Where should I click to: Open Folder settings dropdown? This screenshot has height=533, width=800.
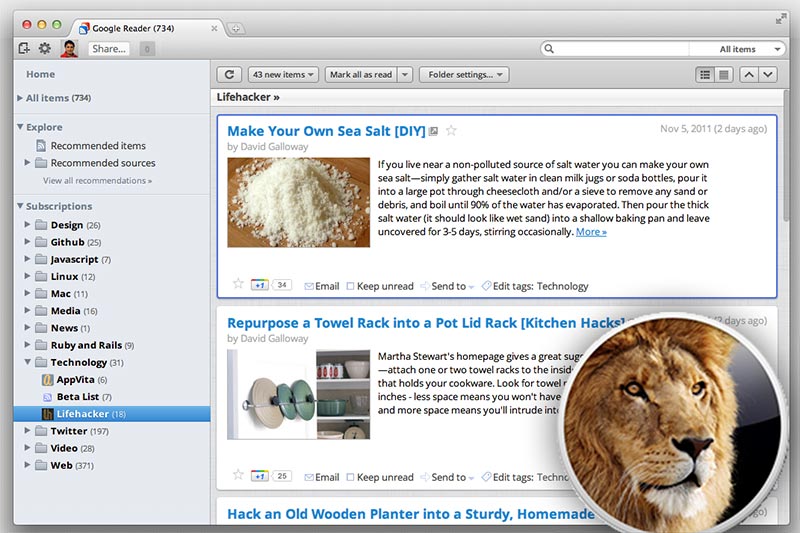point(464,74)
